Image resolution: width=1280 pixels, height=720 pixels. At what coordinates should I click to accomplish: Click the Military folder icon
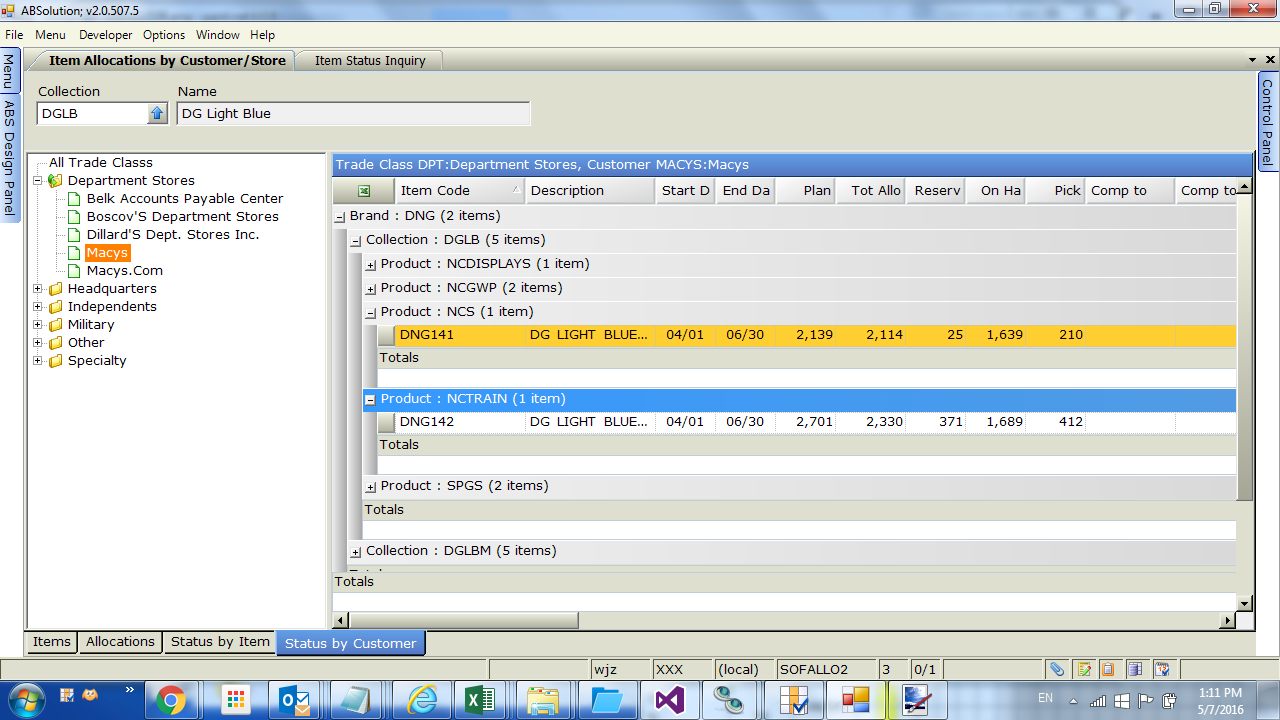click(x=55, y=325)
